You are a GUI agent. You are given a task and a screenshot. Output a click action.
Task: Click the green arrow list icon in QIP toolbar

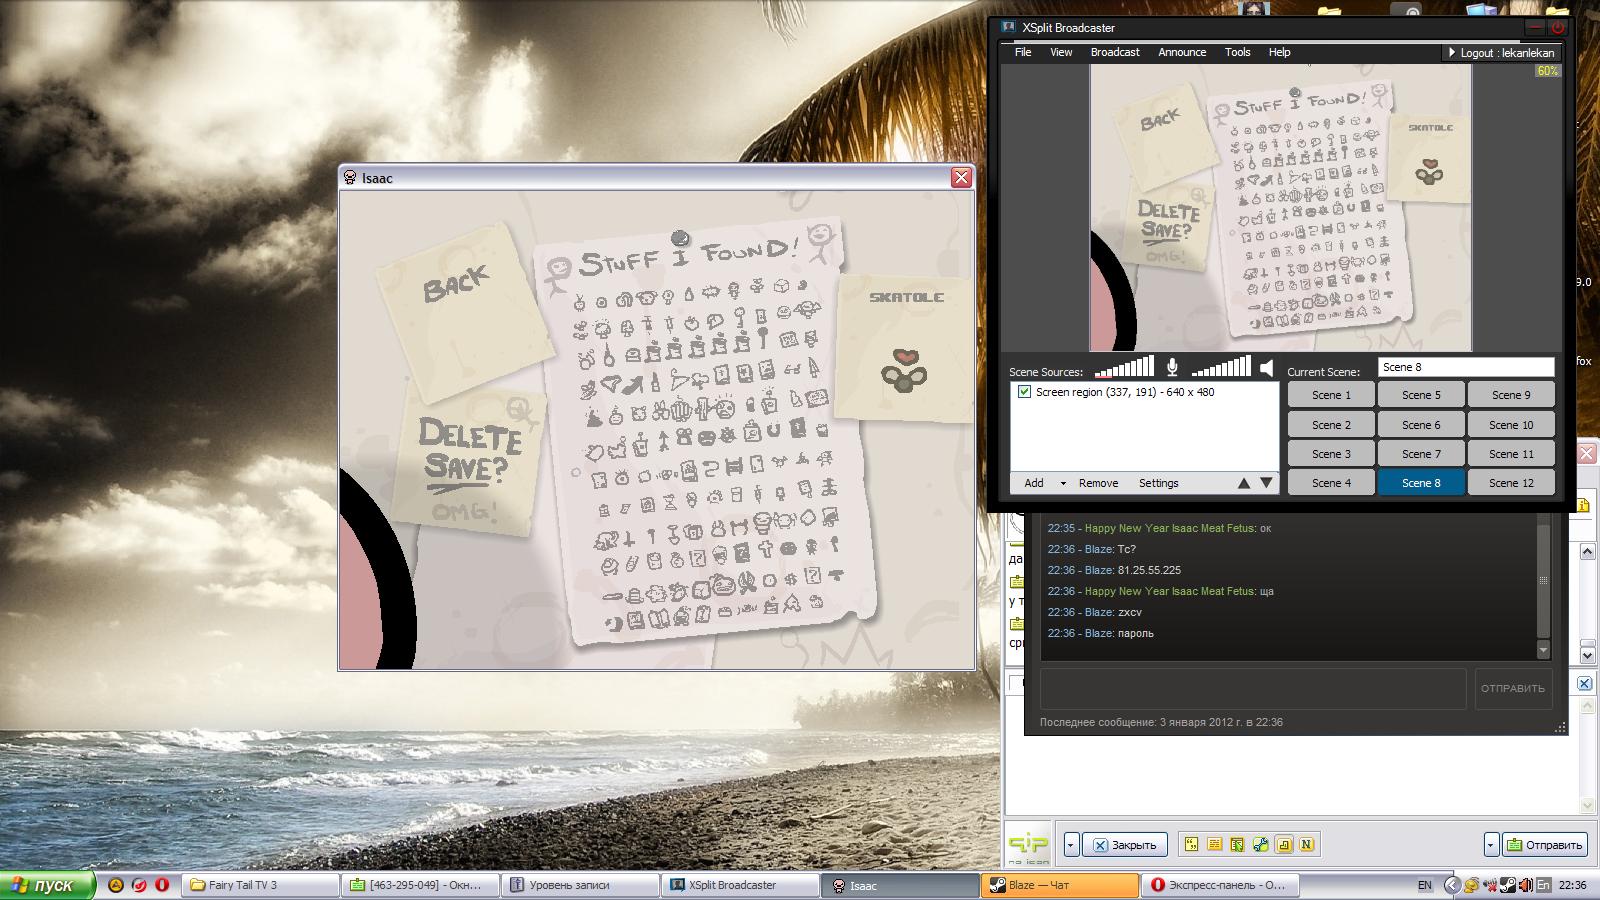point(1237,844)
